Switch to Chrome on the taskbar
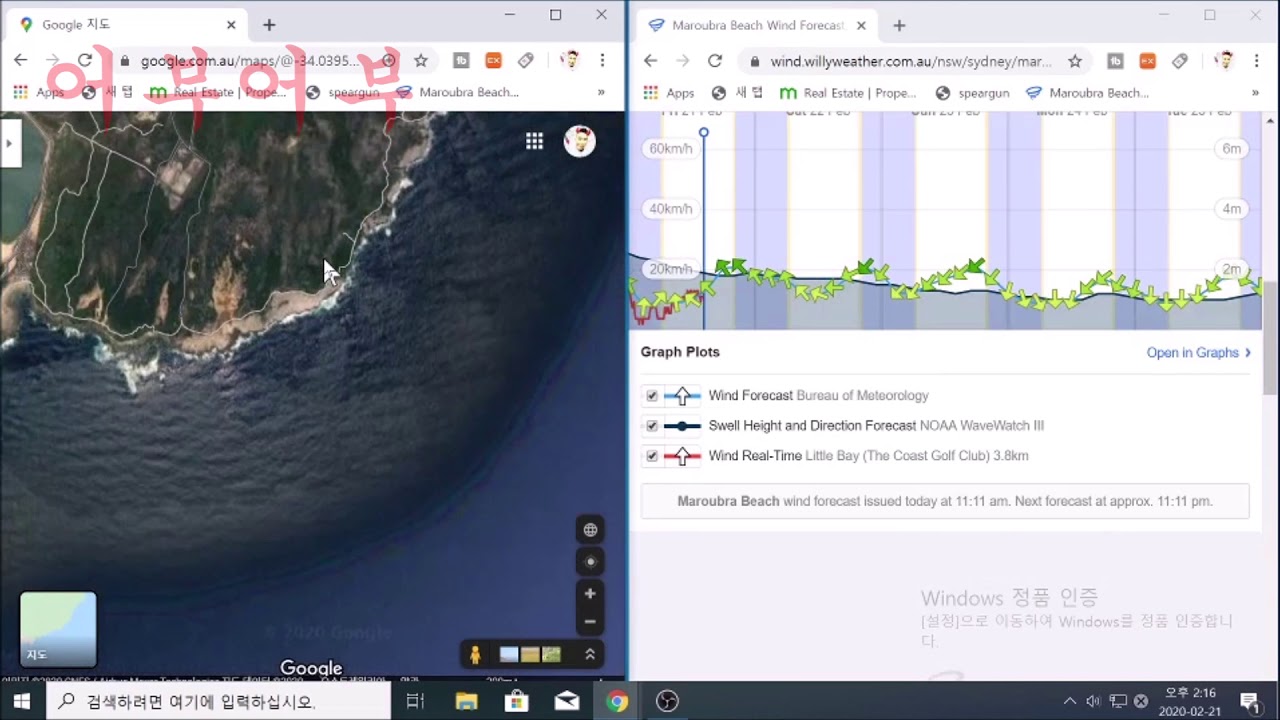 pyautogui.click(x=616, y=701)
